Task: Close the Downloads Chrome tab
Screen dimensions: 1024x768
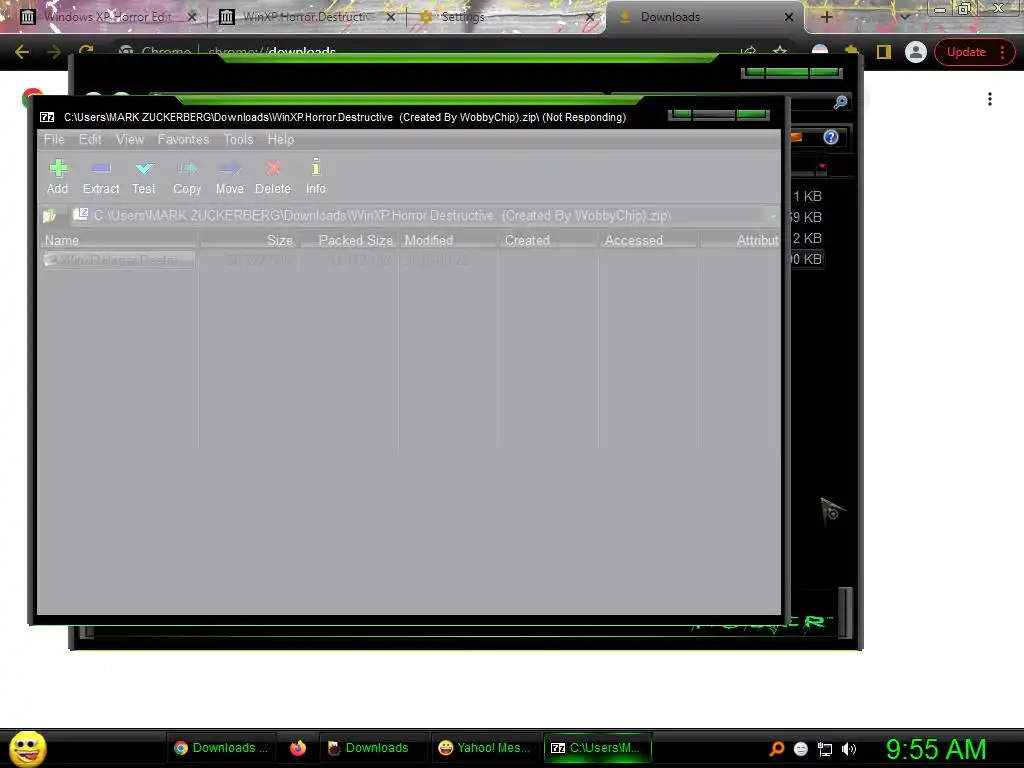Action: tap(789, 17)
